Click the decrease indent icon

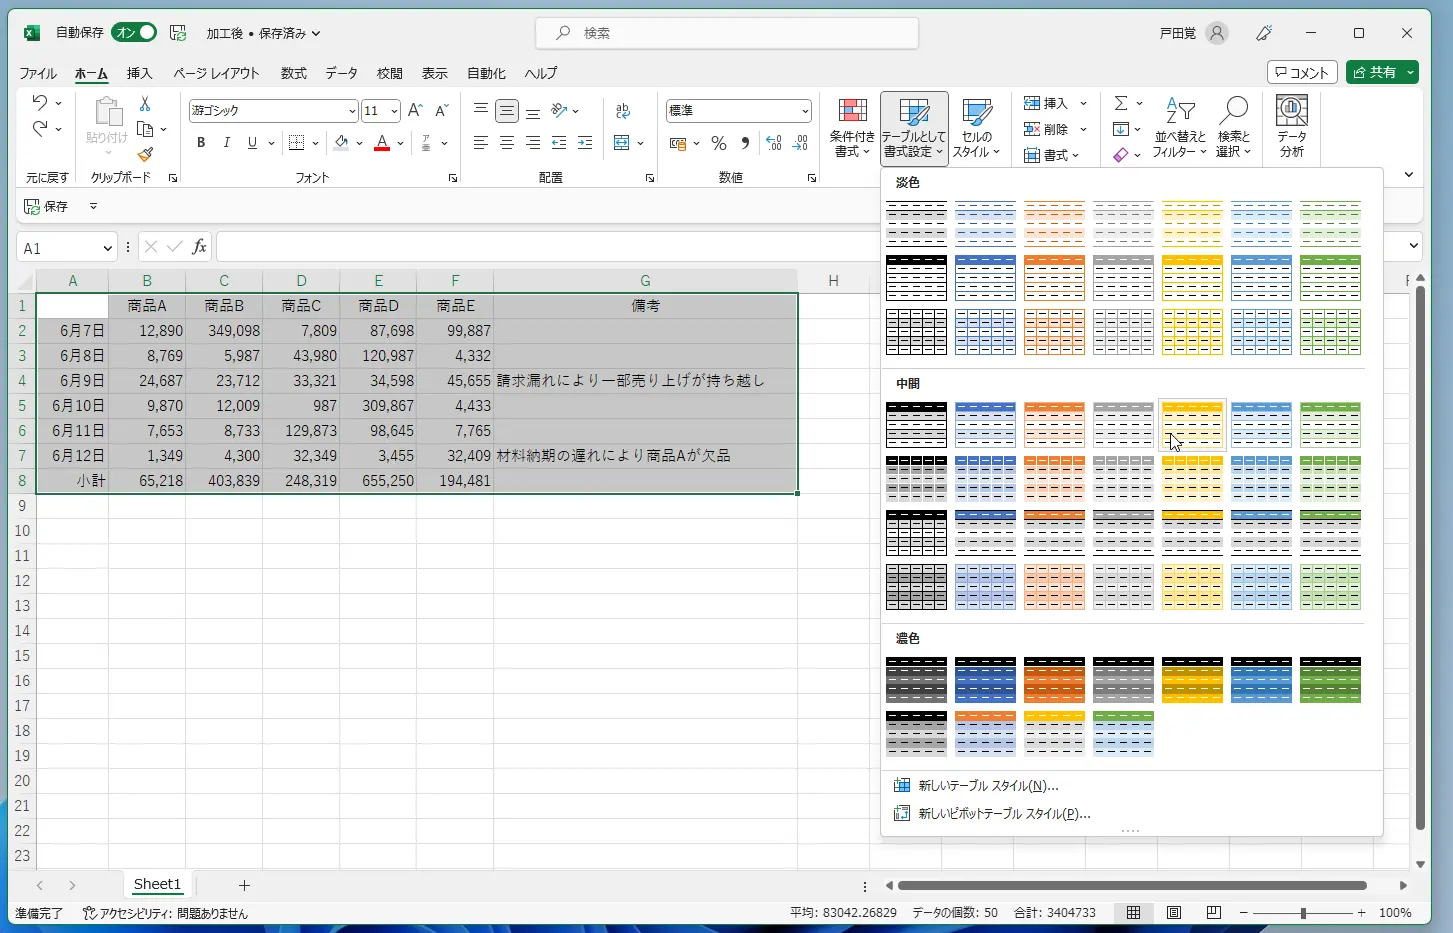(559, 143)
